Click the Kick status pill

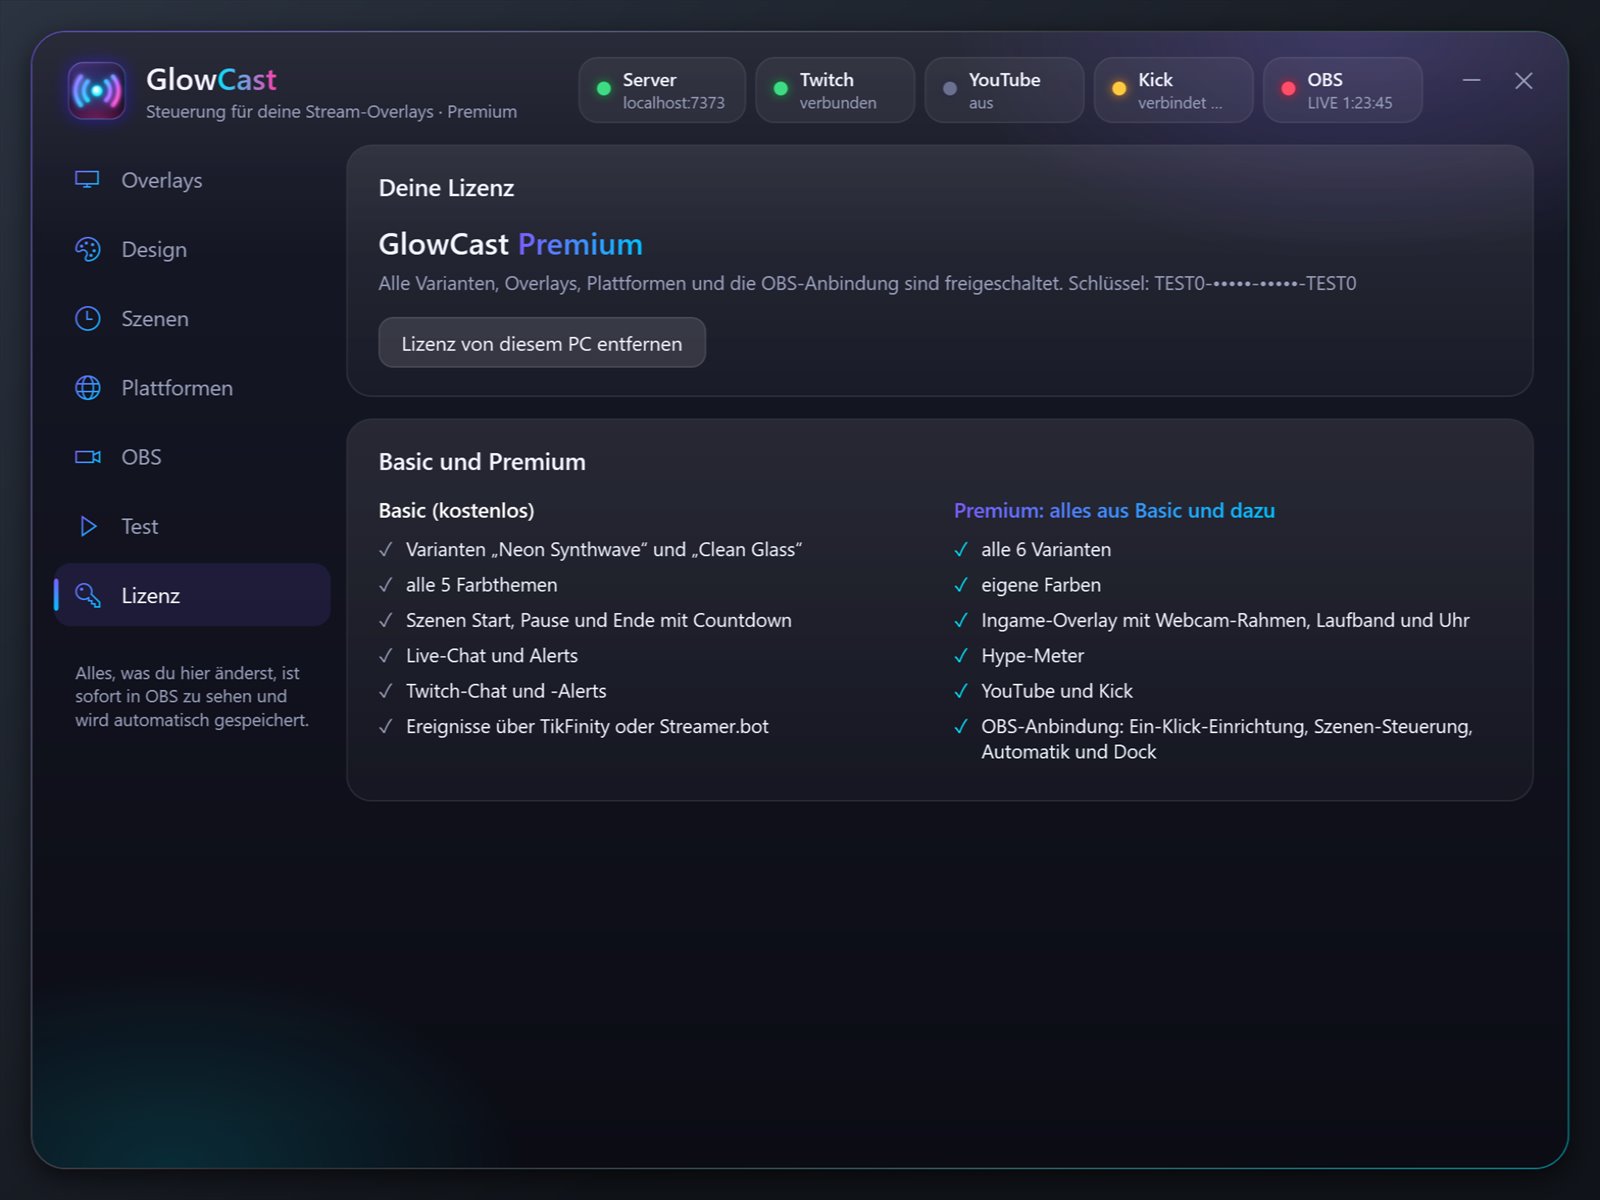click(x=1173, y=90)
